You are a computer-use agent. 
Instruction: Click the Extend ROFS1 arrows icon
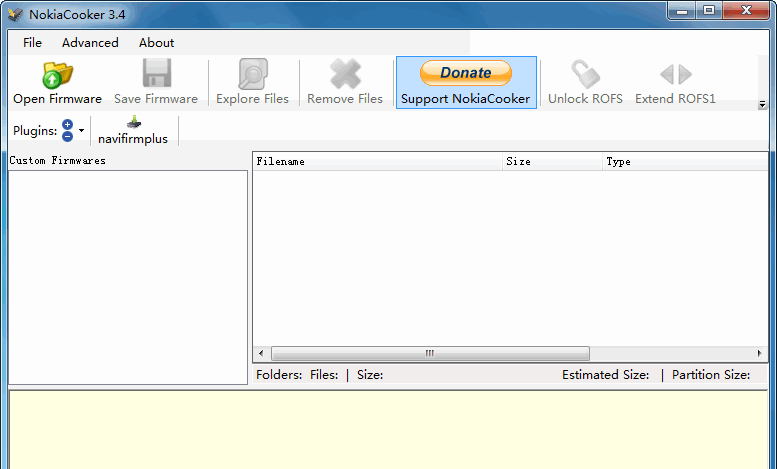[676, 74]
